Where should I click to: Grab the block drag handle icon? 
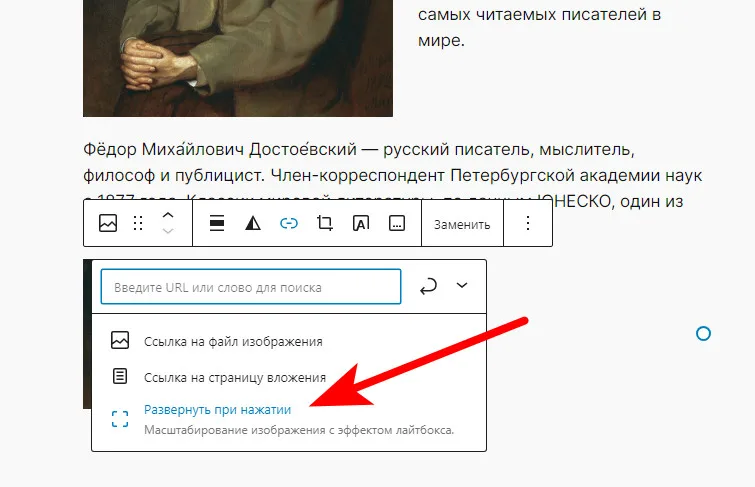pos(138,224)
